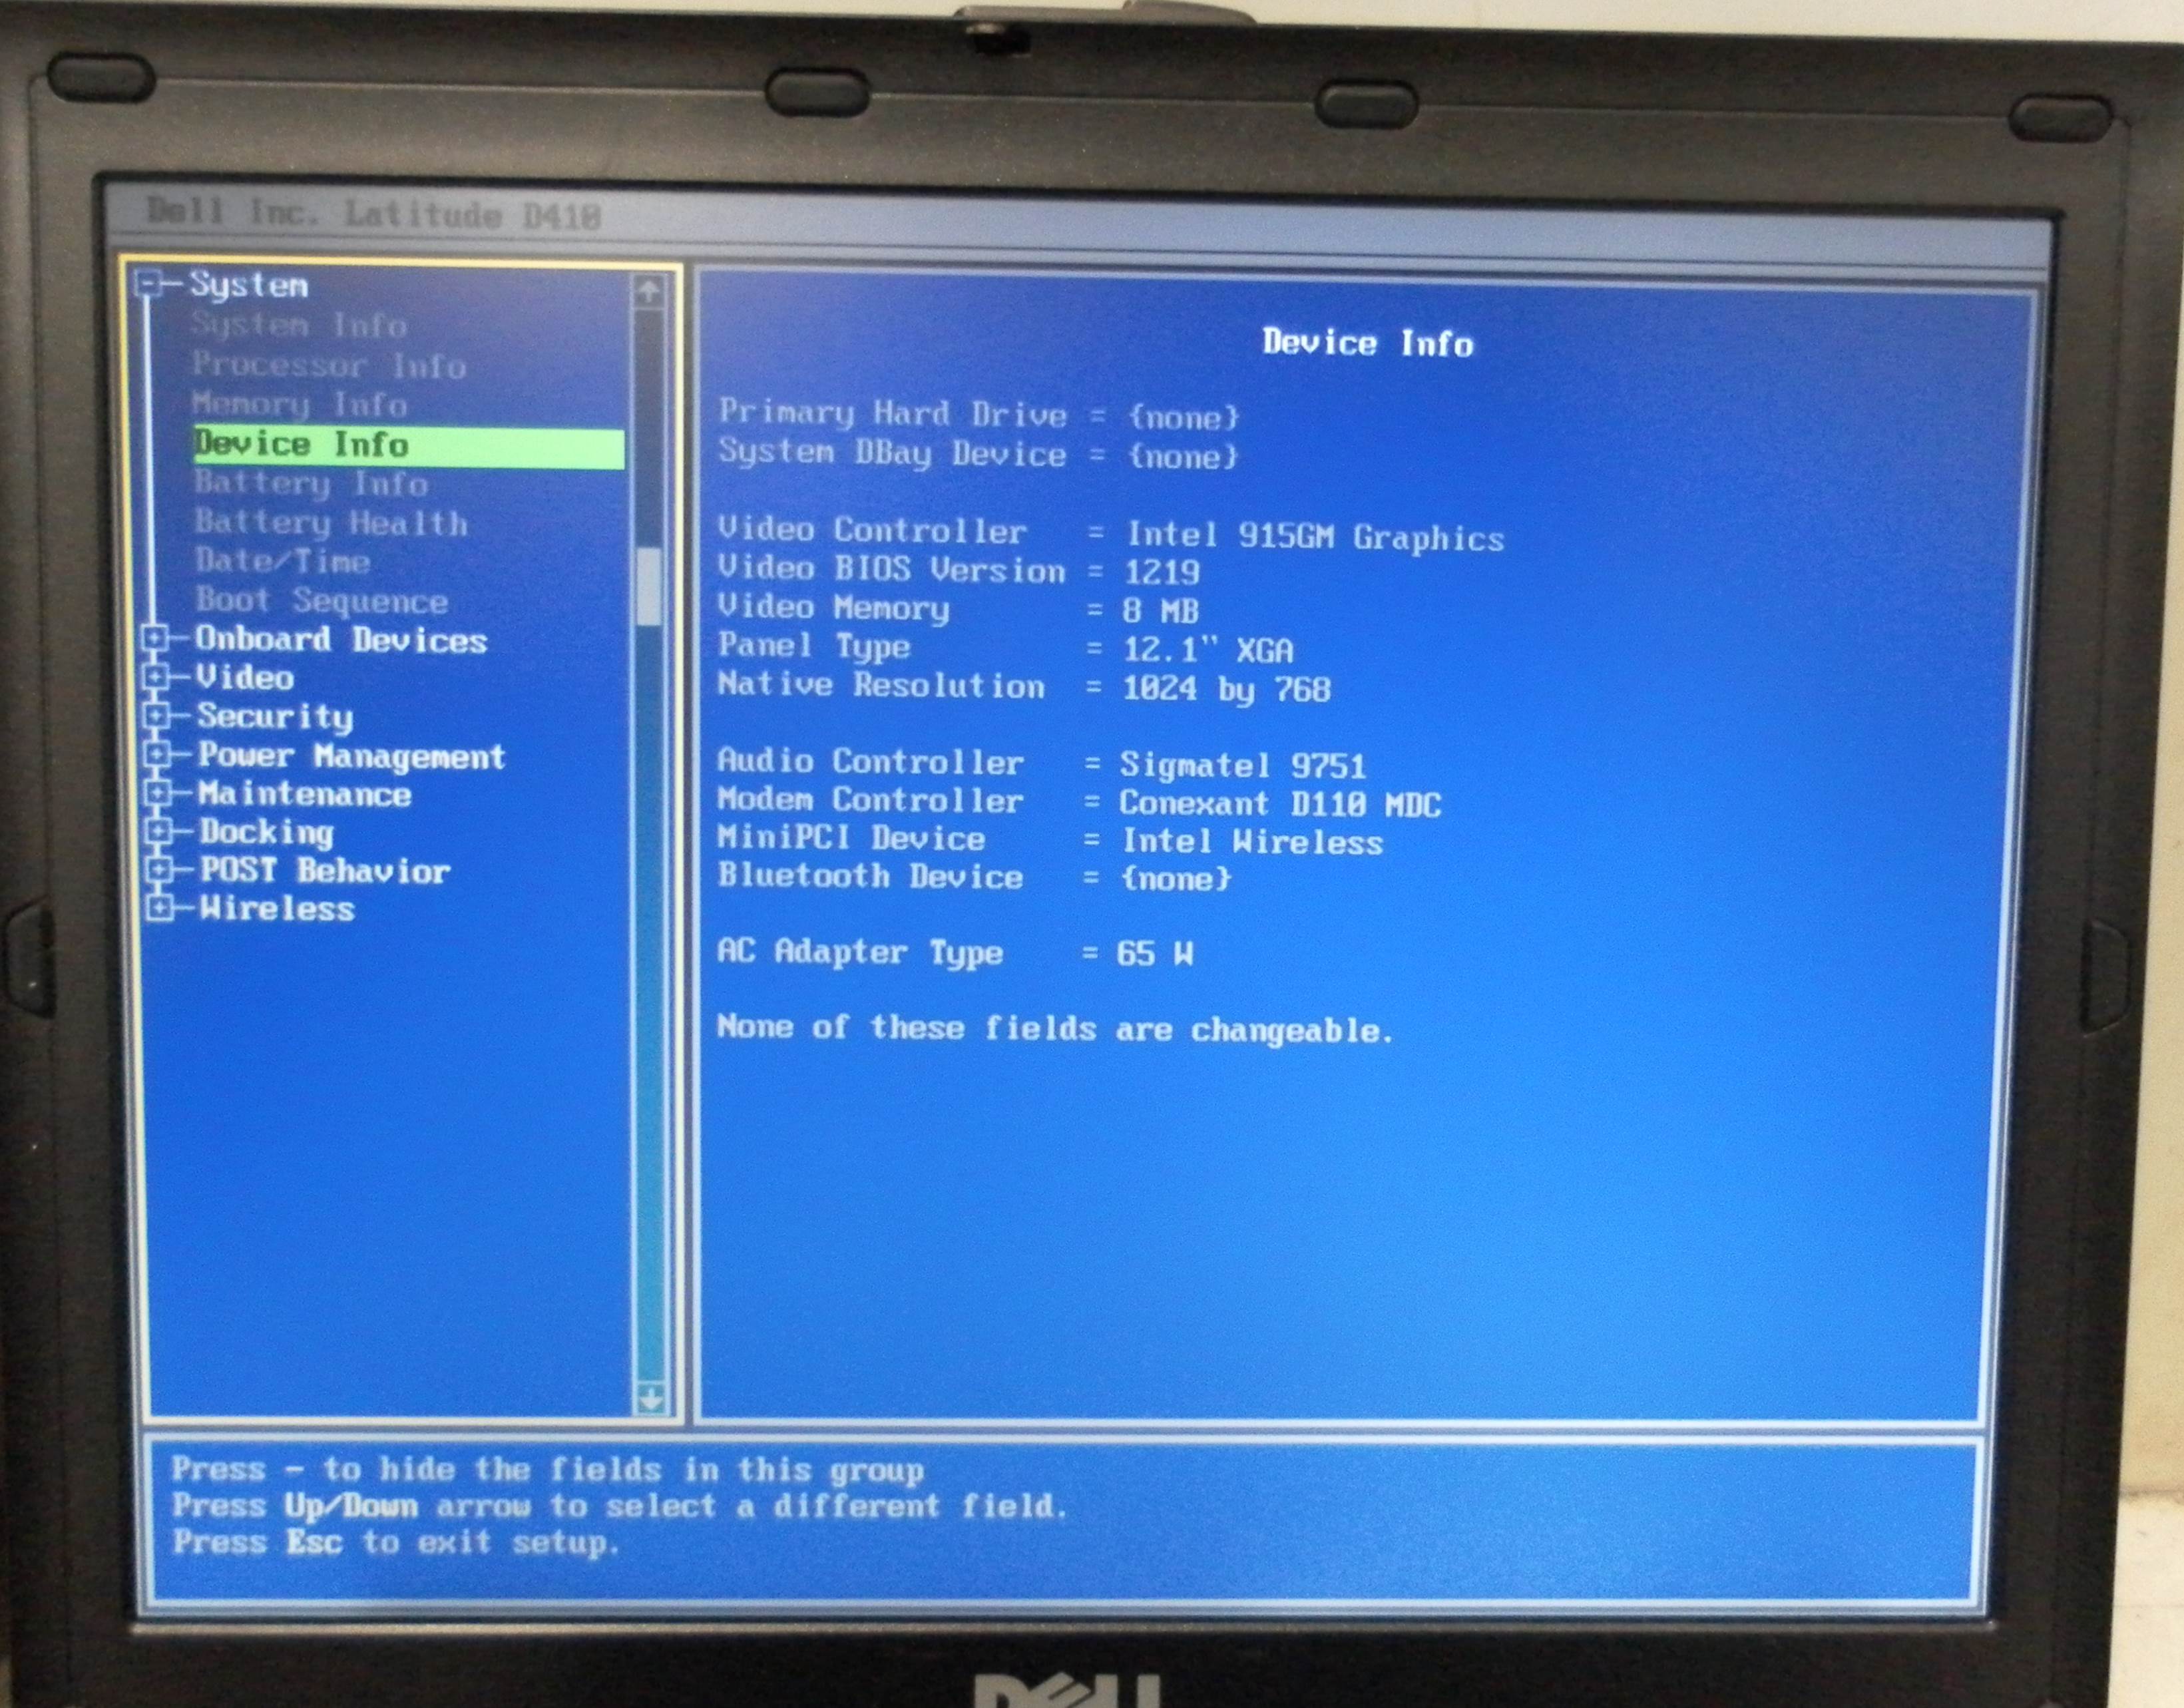The width and height of the screenshot is (2184, 1708).
Task: Click Panel Type value 12.1" XGA
Action: 1209,651
